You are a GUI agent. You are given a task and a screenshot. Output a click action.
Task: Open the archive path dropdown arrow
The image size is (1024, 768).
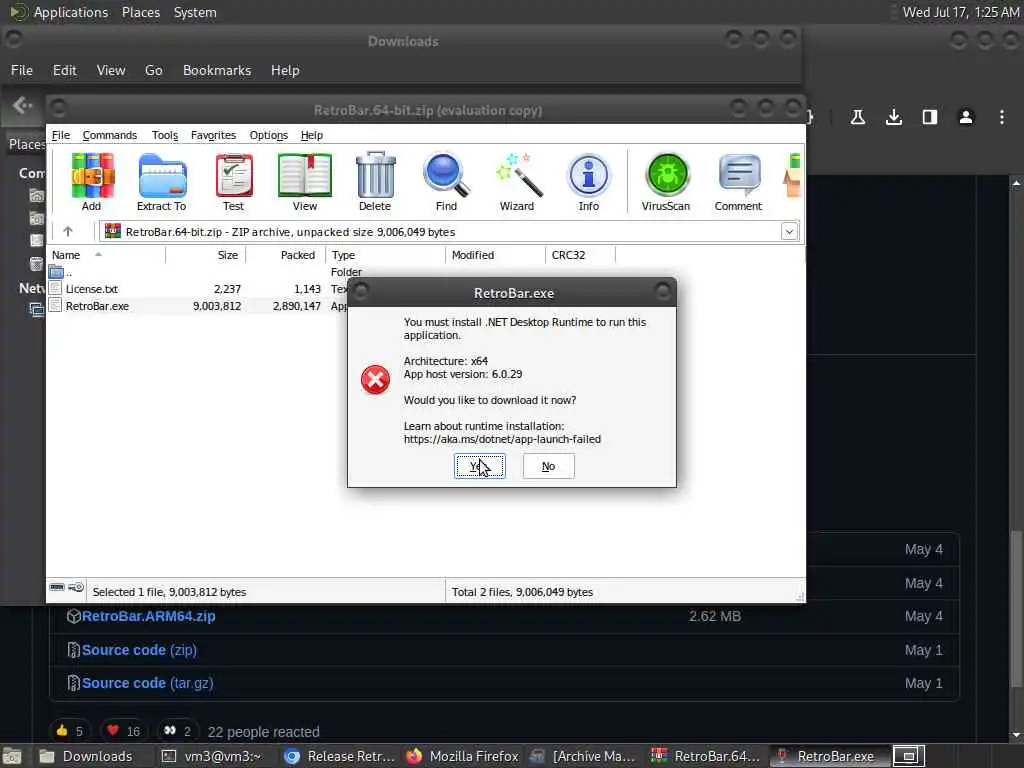pos(790,232)
